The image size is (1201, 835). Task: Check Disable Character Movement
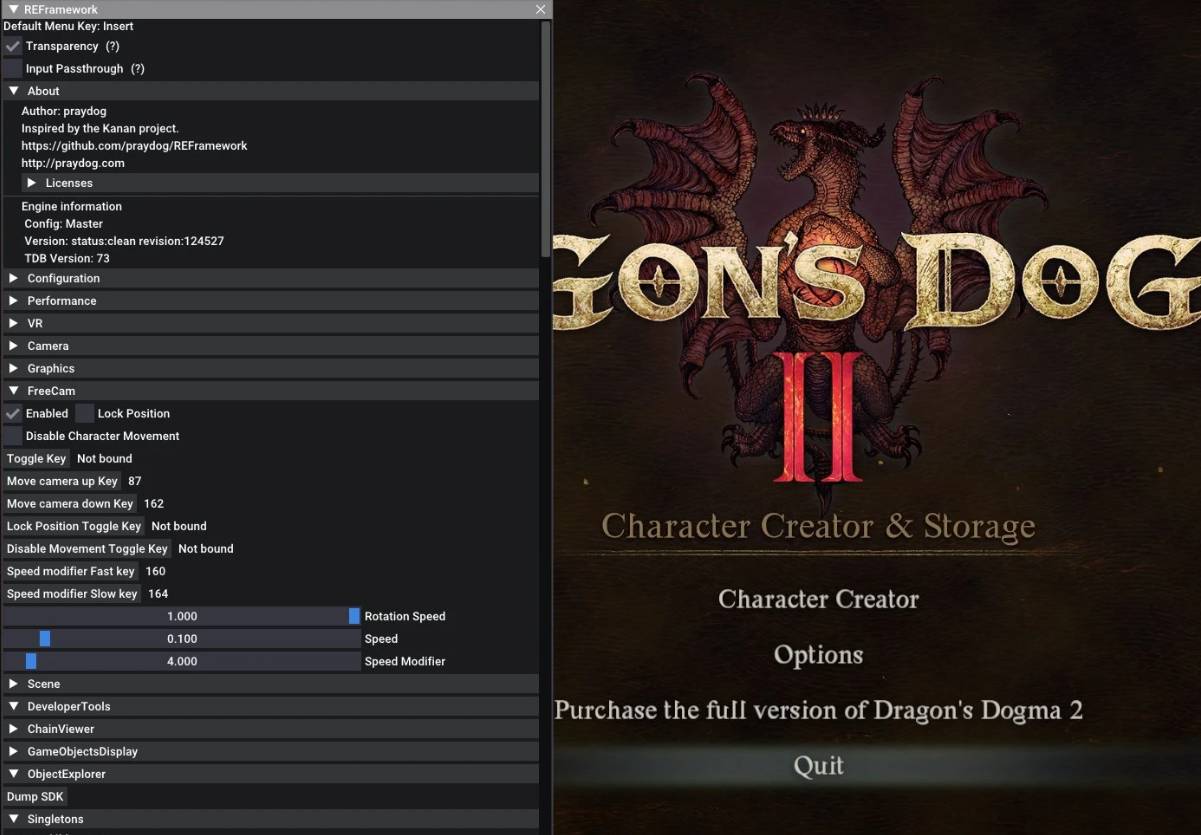click(12, 436)
